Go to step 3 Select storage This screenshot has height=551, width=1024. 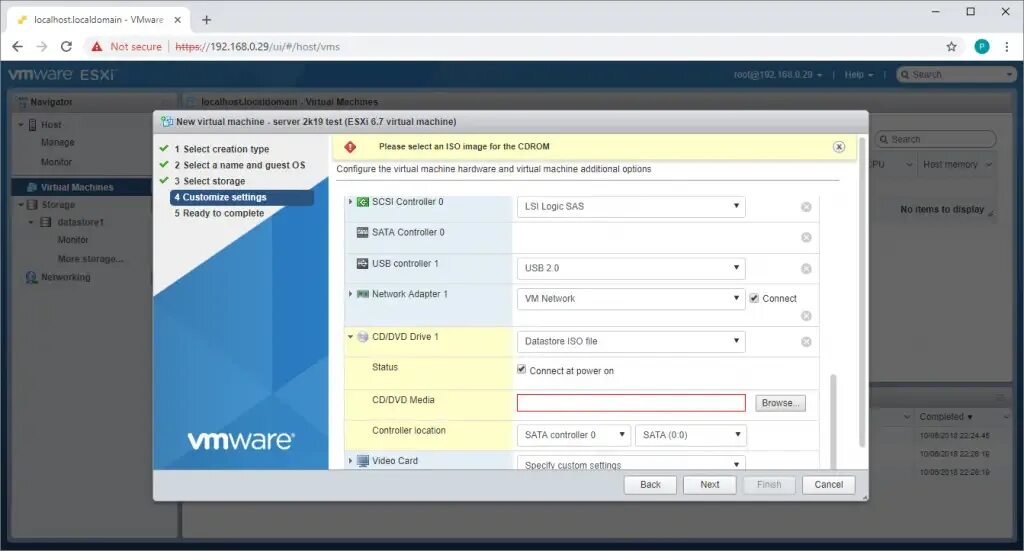click(210, 181)
